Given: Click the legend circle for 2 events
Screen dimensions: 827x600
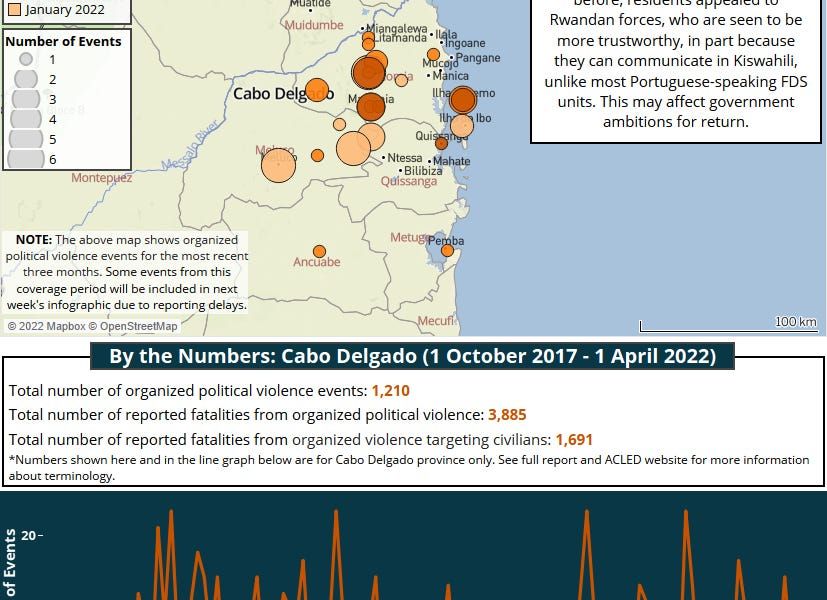Looking at the screenshot, I should (26, 79).
